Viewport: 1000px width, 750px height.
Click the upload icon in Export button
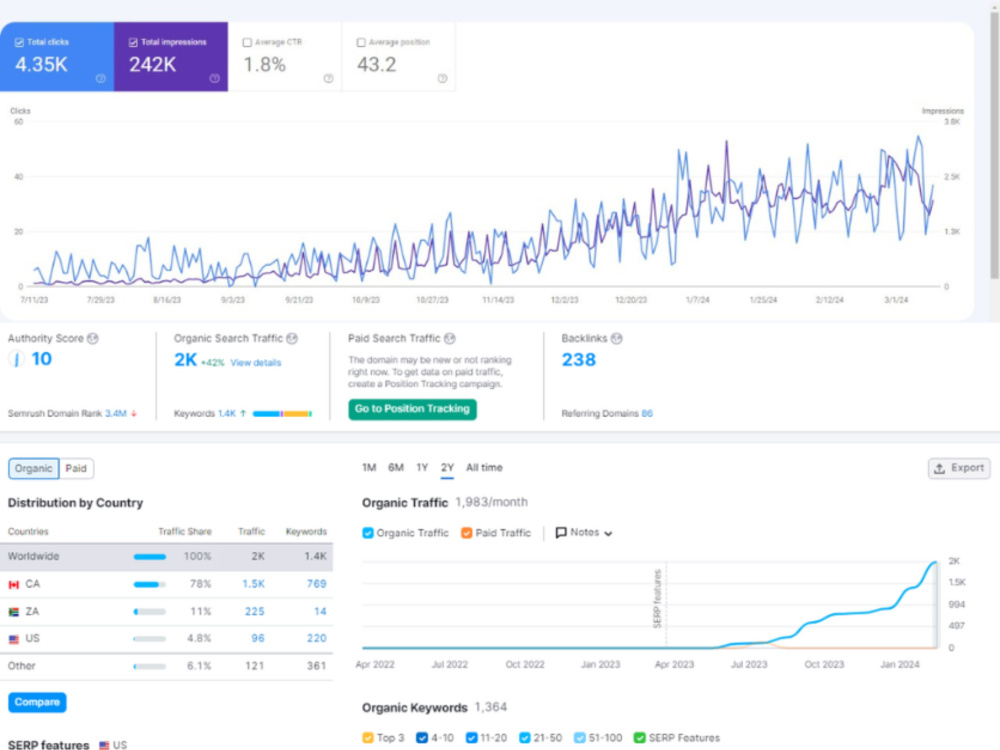point(939,469)
